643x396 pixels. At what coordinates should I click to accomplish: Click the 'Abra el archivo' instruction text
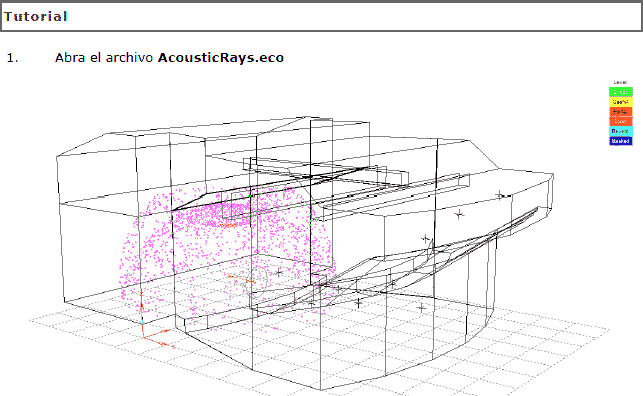pos(104,57)
